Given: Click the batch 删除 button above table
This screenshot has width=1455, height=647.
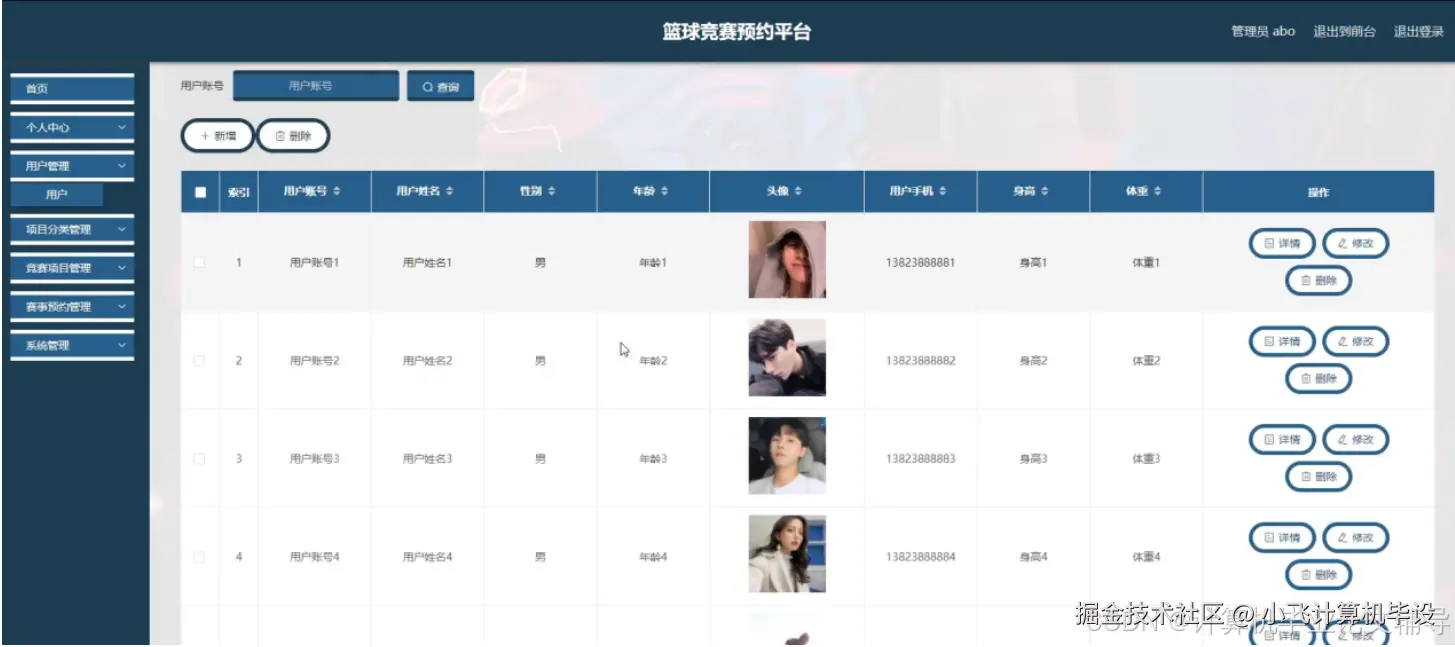Looking at the screenshot, I should tap(293, 136).
